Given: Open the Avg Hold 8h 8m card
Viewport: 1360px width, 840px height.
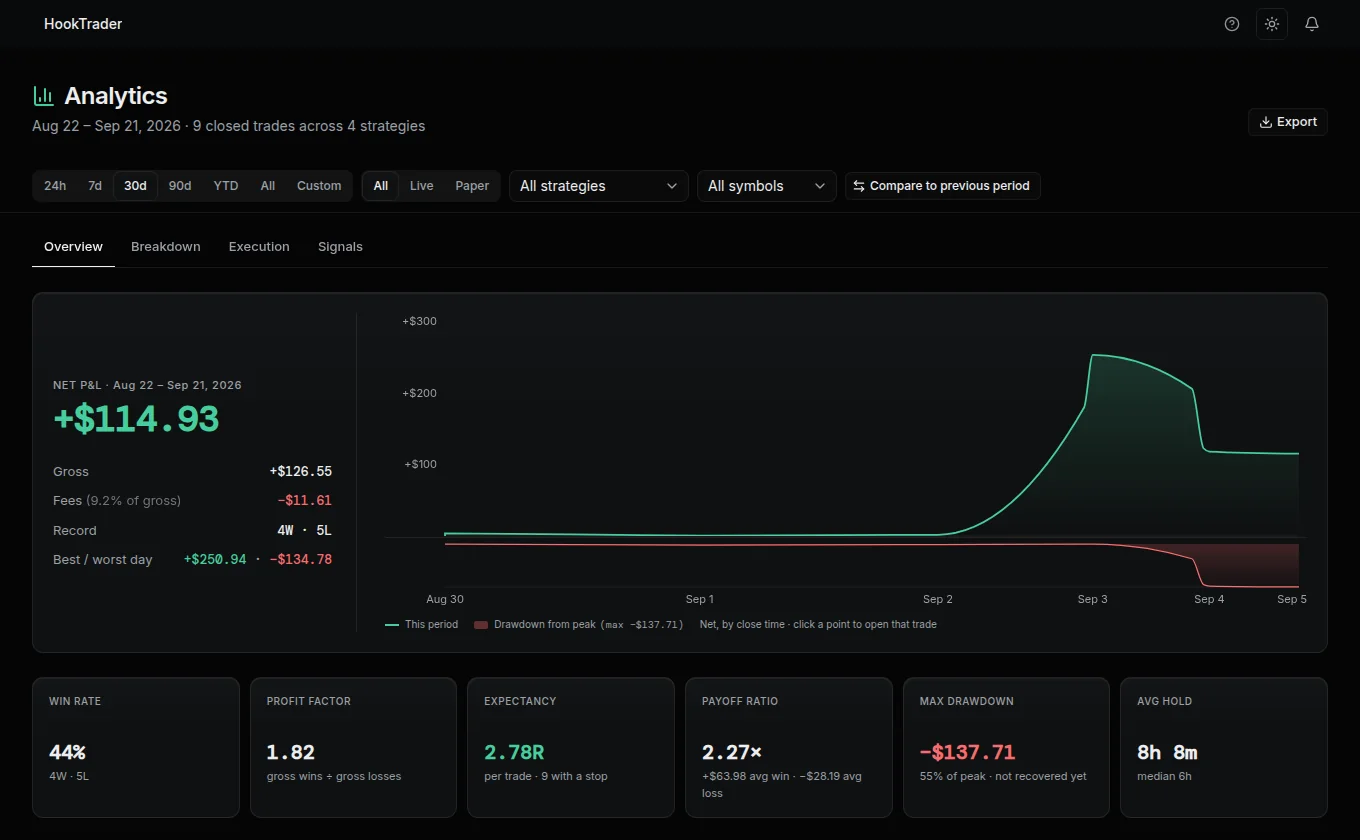Looking at the screenshot, I should (x=1224, y=748).
